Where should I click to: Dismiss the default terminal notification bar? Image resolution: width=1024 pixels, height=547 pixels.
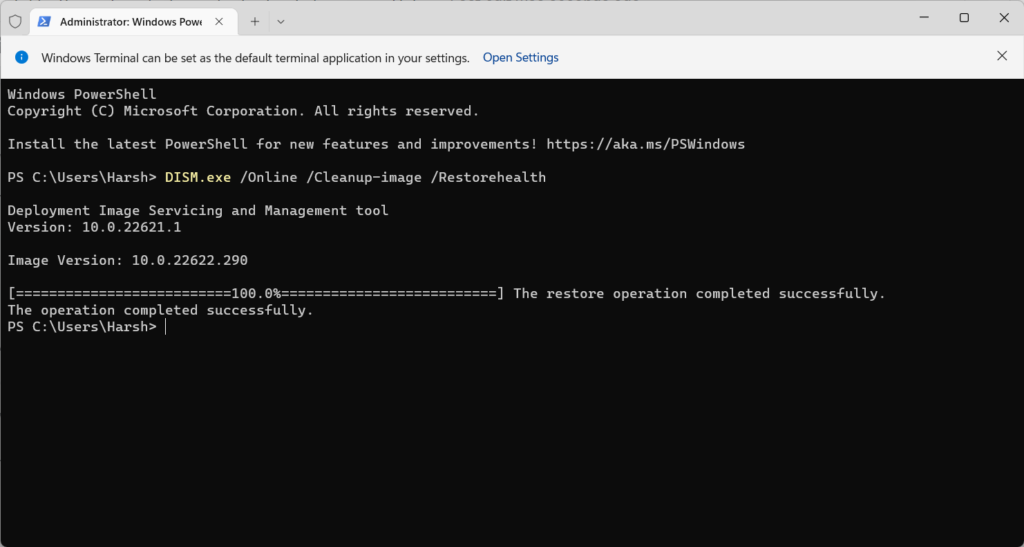(1002, 56)
